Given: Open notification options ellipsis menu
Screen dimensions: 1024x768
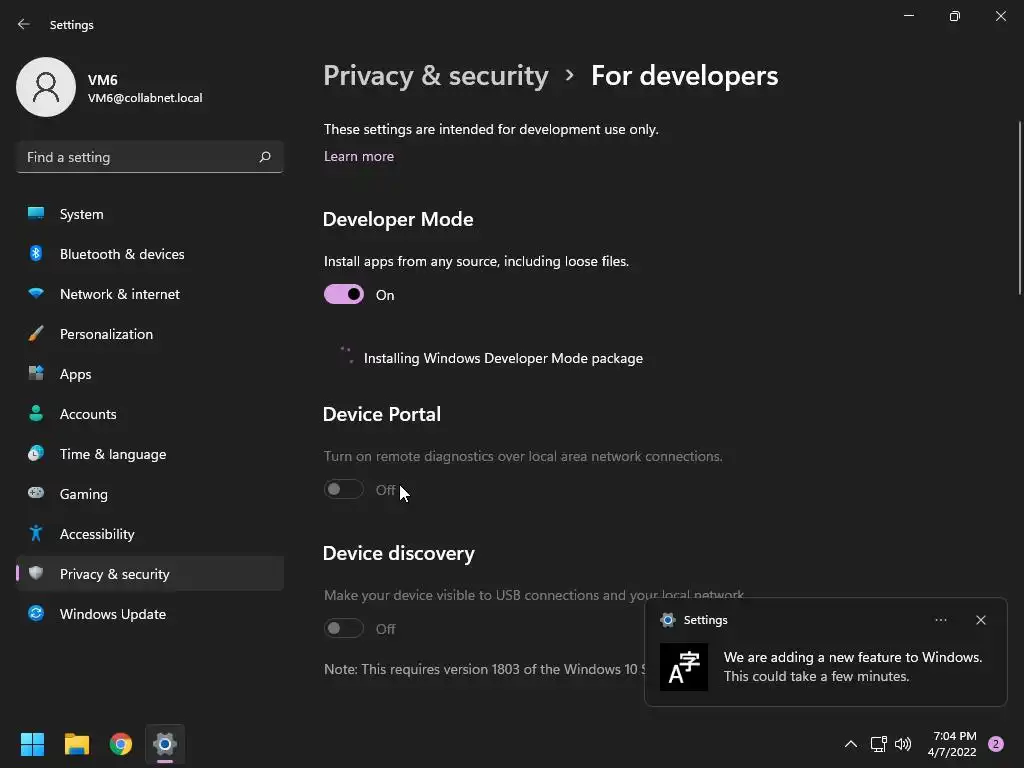Looking at the screenshot, I should coord(941,620).
